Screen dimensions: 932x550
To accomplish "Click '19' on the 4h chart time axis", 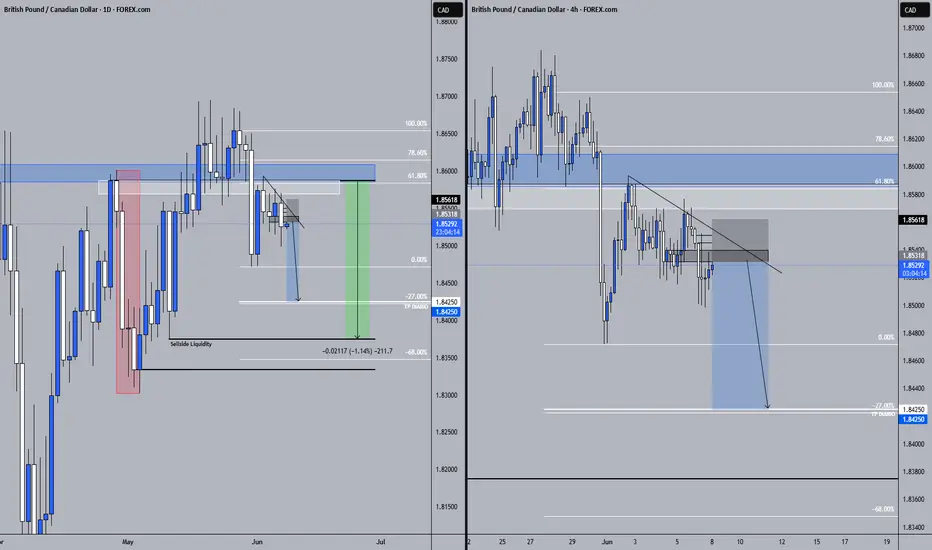I will [886, 542].
